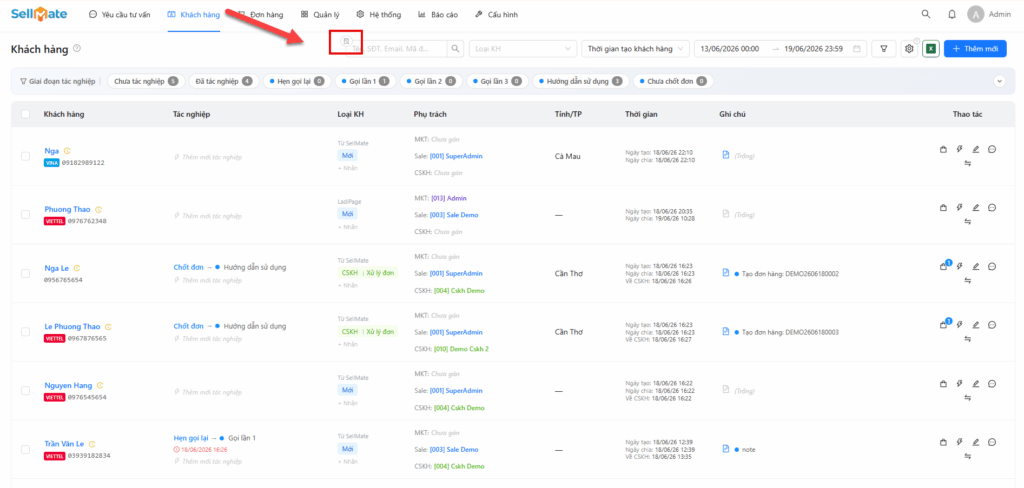This screenshot has height=488, width=1024.
Task: Open the Báo cáo menu
Action: tap(438, 14)
